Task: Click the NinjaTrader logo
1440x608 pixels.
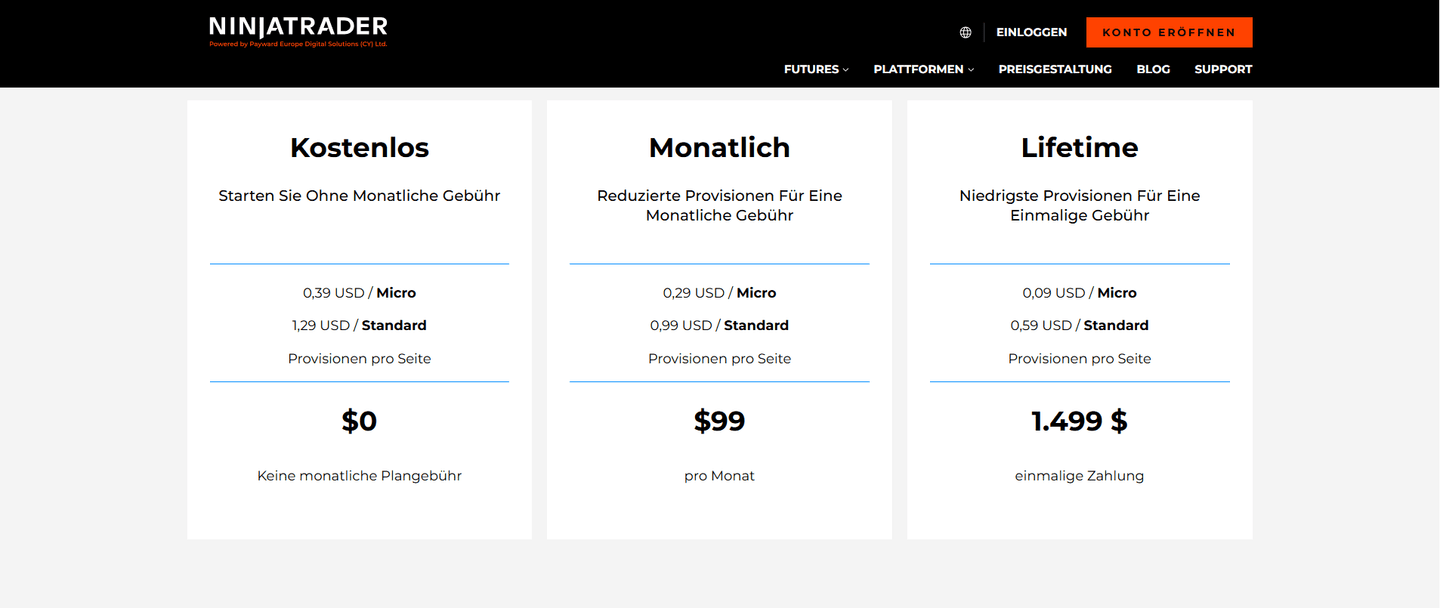Action: (298, 31)
